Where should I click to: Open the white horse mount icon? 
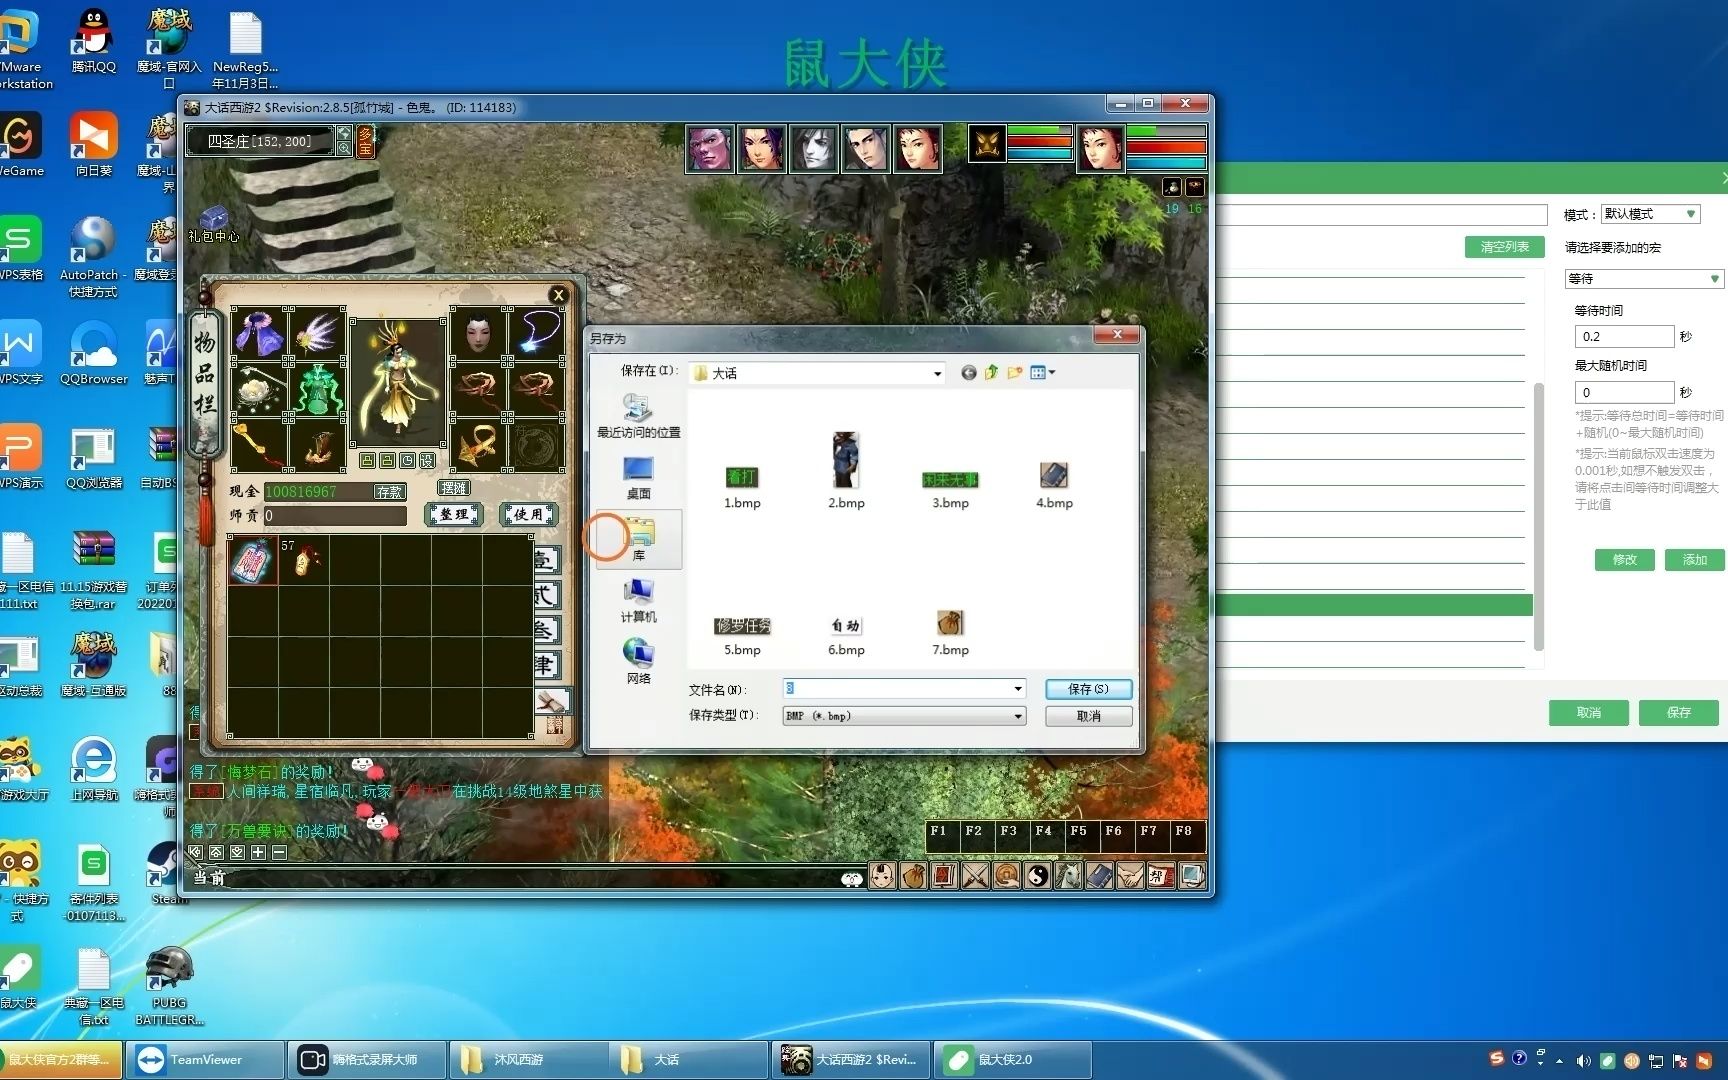click(x=1068, y=876)
